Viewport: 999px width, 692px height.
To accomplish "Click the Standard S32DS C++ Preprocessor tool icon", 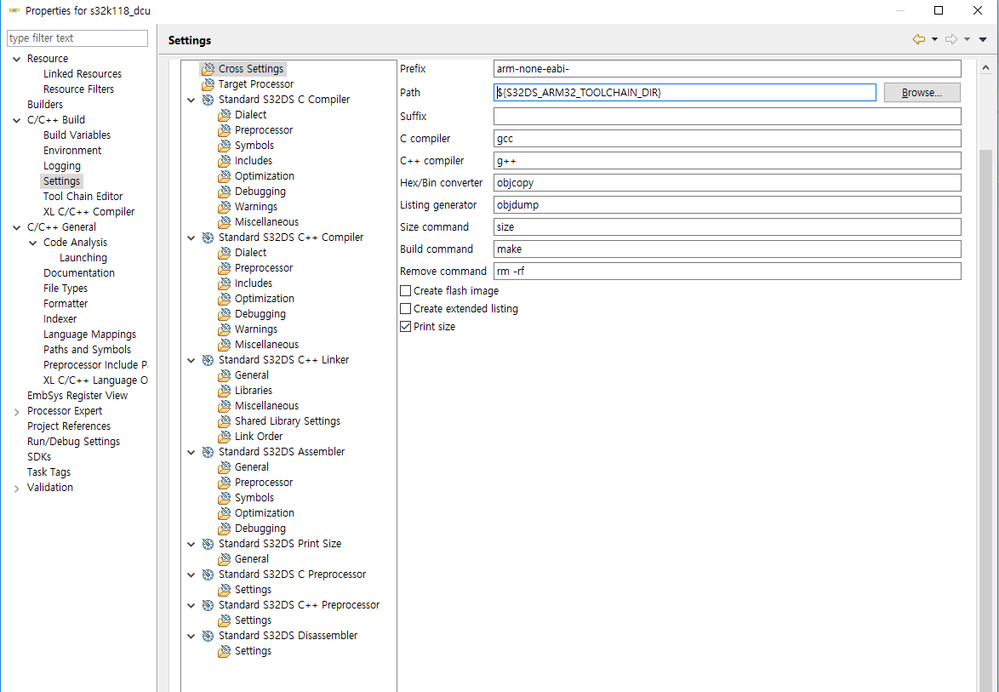I will pyautogui.click(x=208, y=605).
